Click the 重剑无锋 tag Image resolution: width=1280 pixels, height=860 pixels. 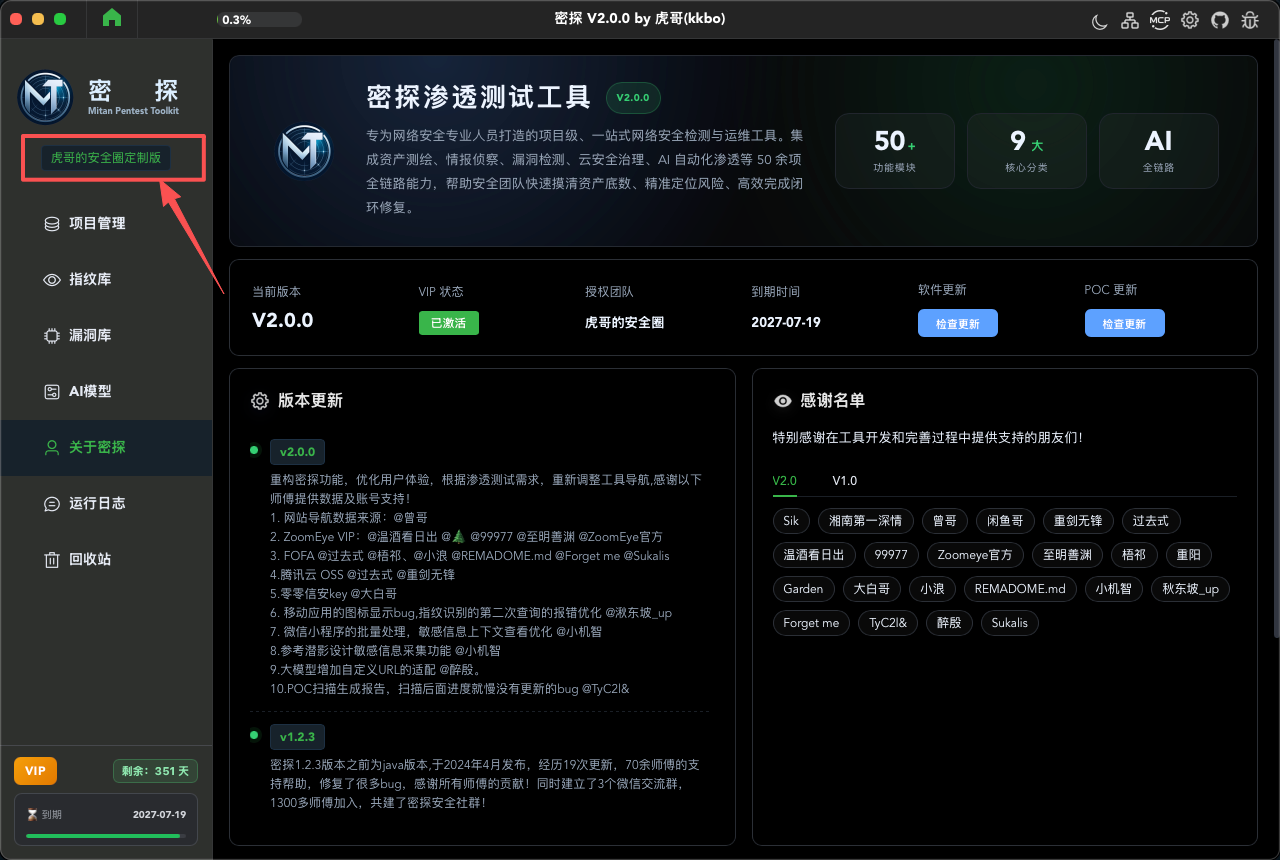coord(1078,521)
